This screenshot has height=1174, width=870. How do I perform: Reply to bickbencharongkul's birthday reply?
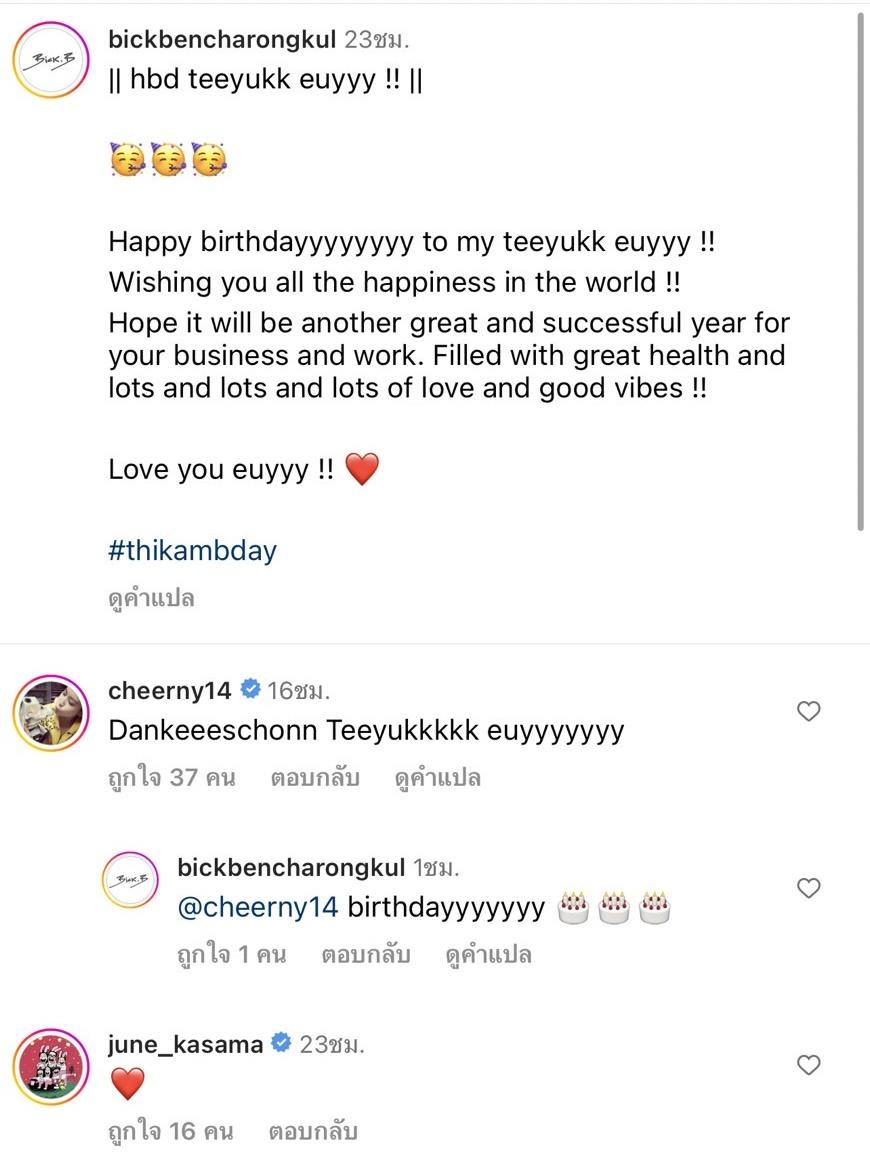pyautogui.click(x=365, y=954)
